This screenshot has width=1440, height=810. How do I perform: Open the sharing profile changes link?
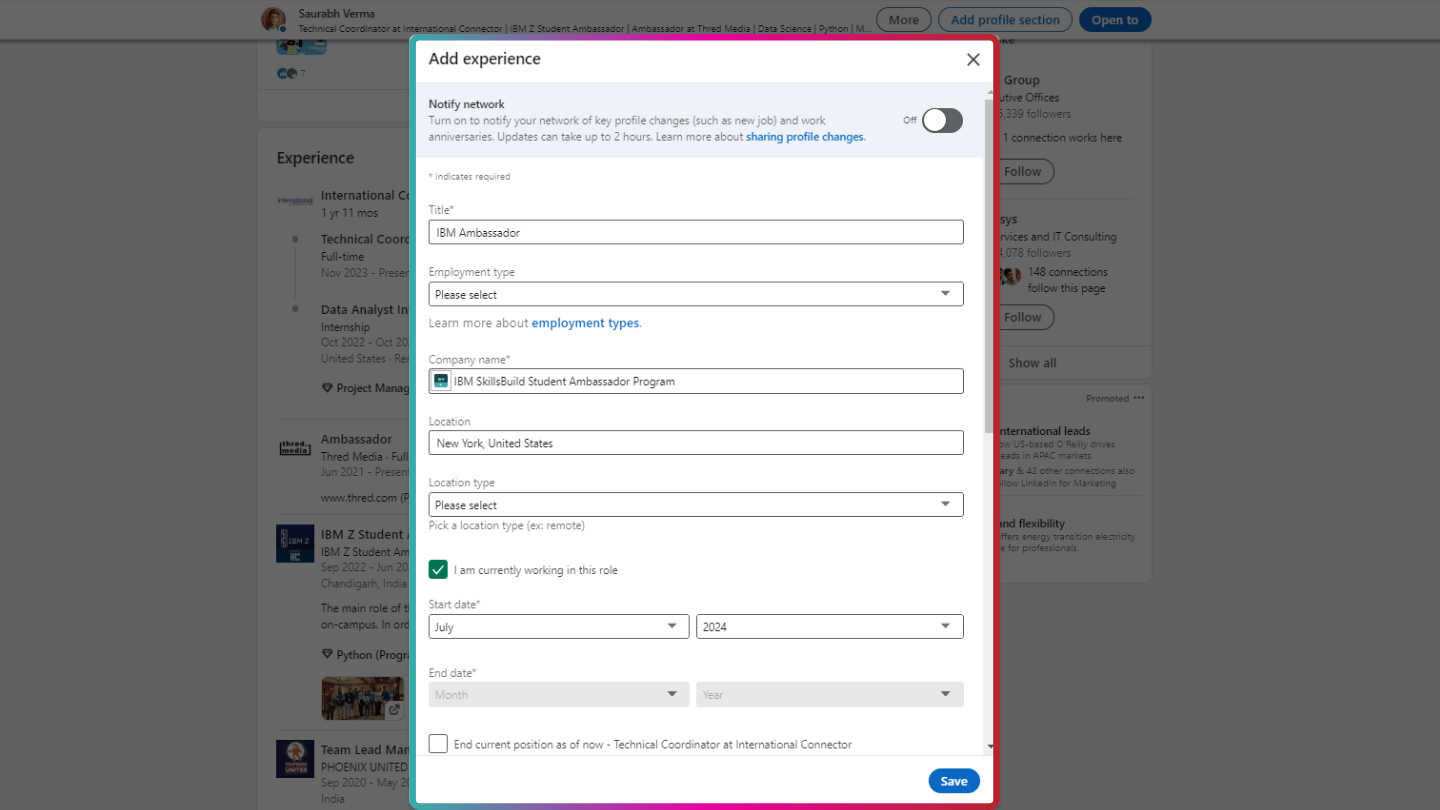tap(805, 137)
